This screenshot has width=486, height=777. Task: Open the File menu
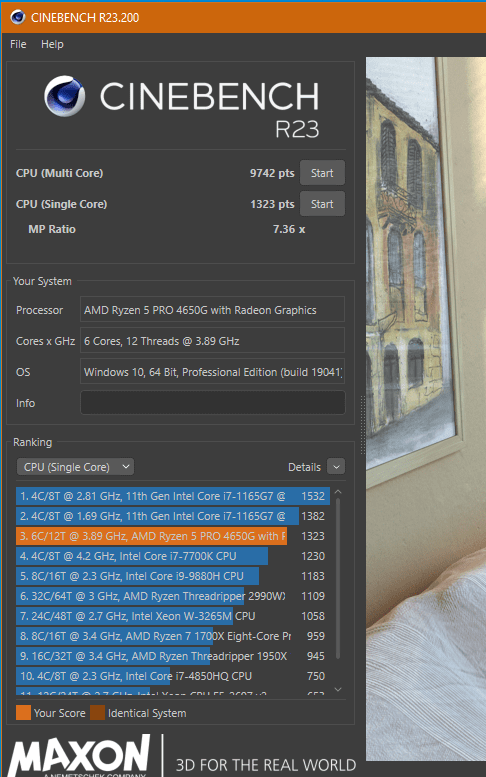[x=18, y=44]
